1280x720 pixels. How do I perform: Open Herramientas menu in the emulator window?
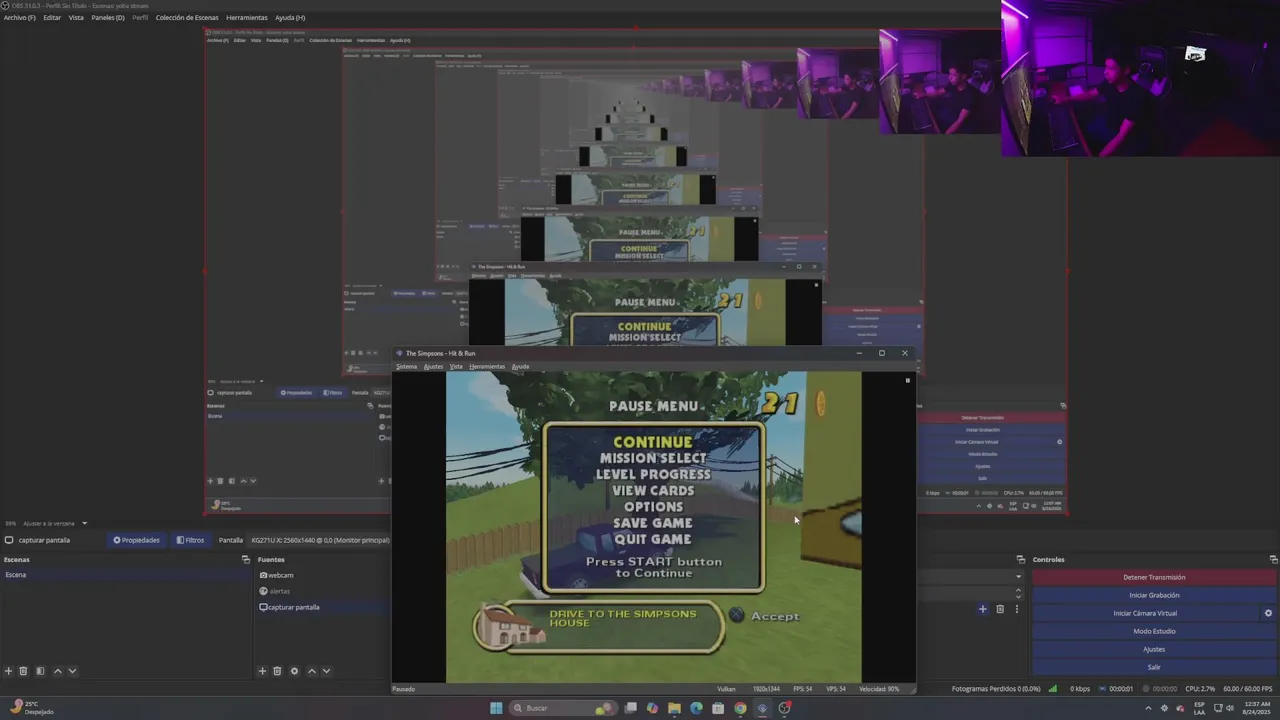487,366
